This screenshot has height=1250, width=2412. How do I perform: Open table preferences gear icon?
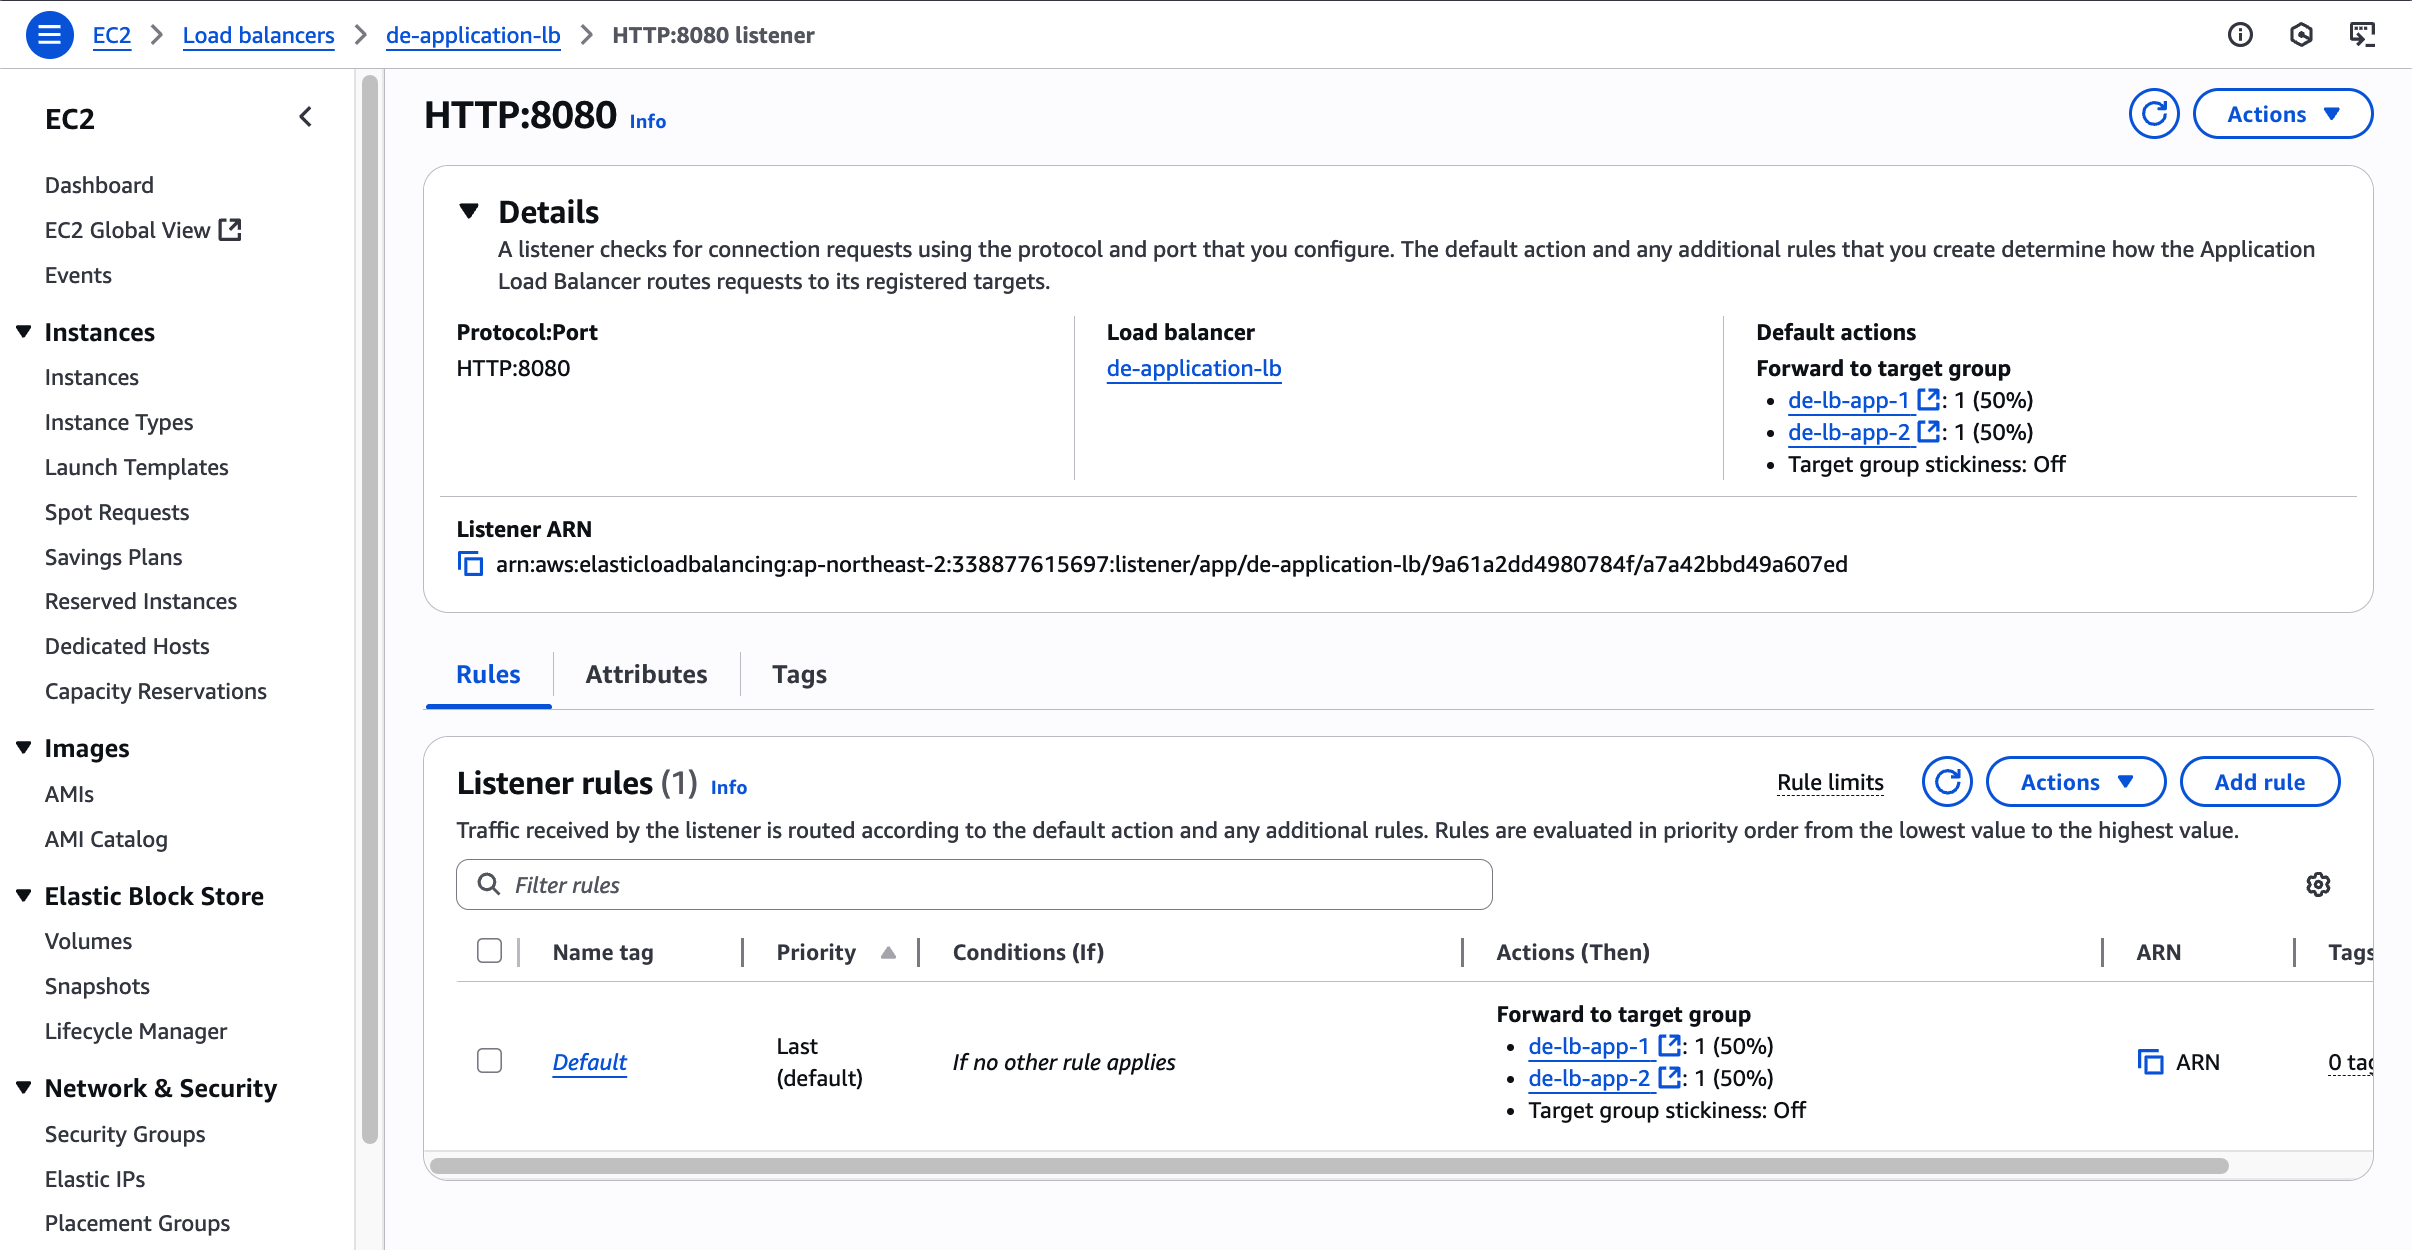(2318, 884)
